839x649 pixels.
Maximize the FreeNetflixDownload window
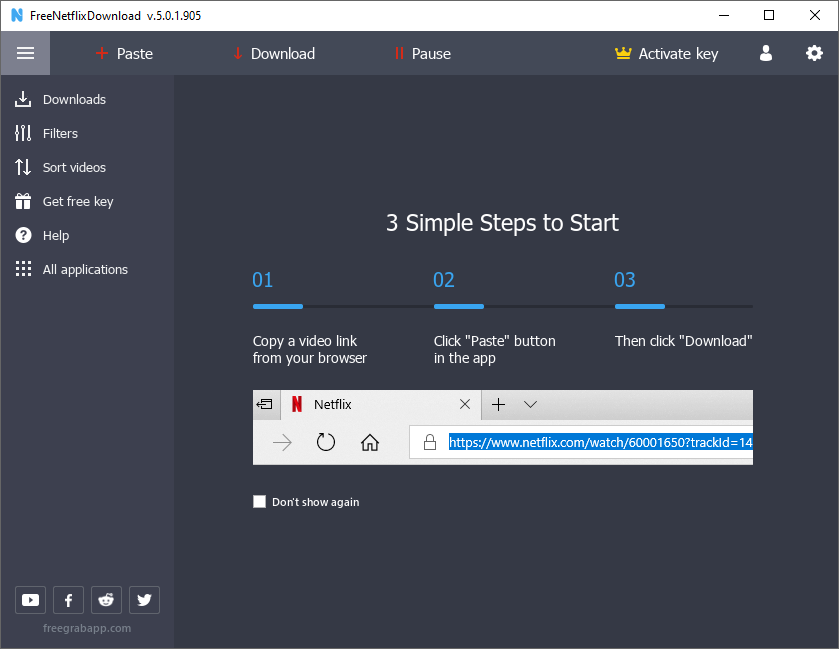coord(769,15)
